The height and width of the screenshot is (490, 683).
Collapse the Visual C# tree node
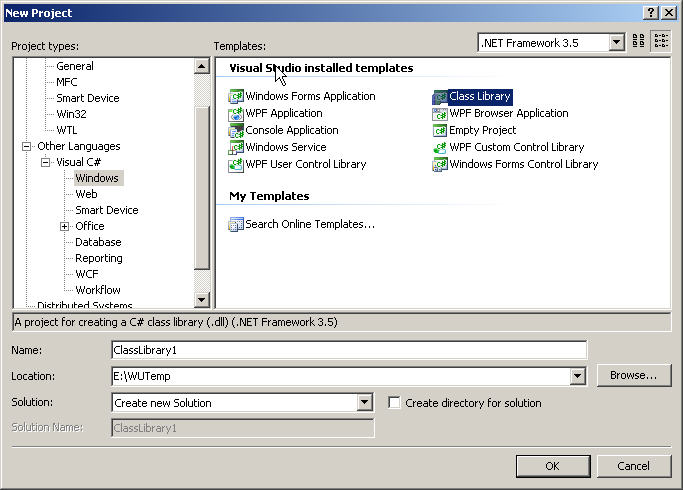tap(45, 162)
